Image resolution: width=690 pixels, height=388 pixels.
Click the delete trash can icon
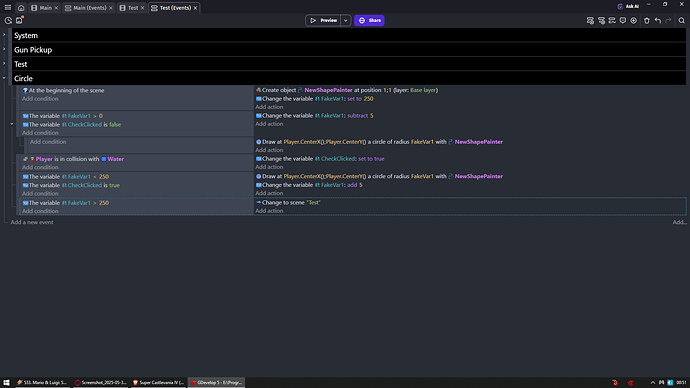[x=646, y=21]
